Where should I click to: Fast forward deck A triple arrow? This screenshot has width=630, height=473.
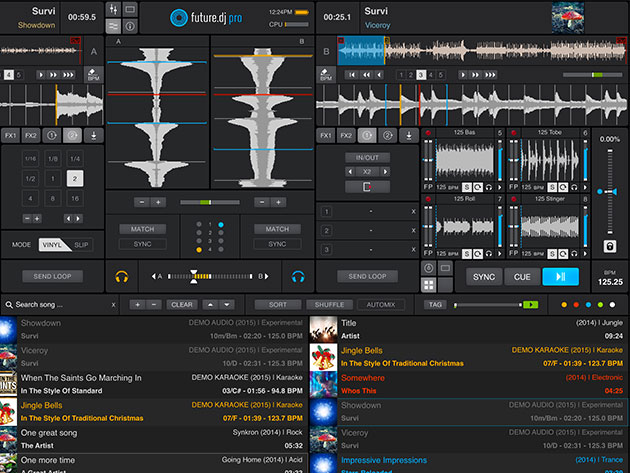68,75
